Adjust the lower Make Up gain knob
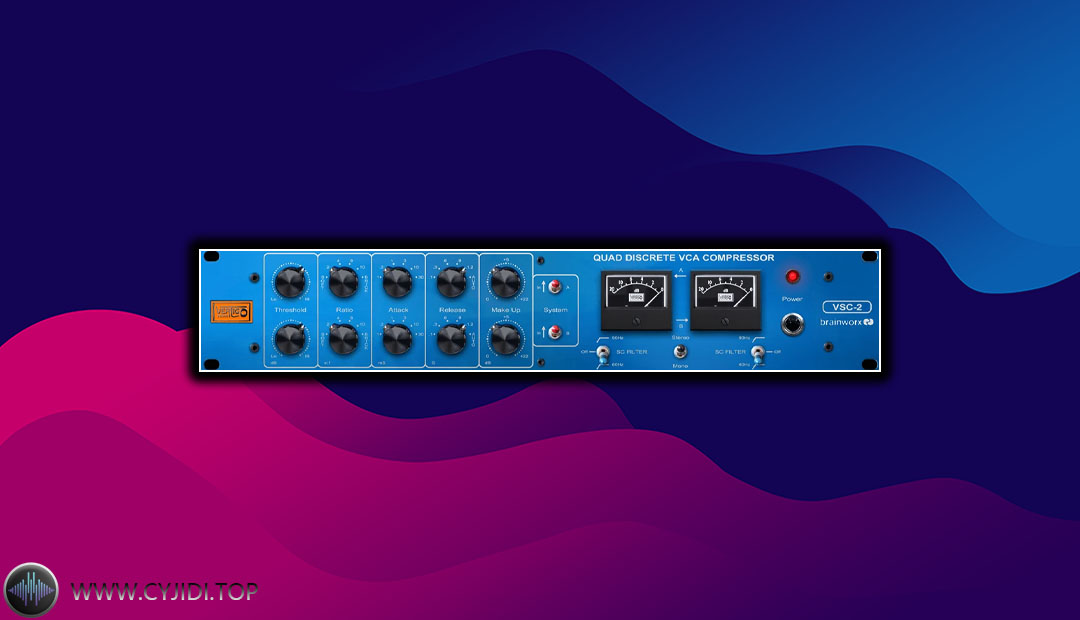Viewport: 1080px width, 620px height. pos(505,339)
